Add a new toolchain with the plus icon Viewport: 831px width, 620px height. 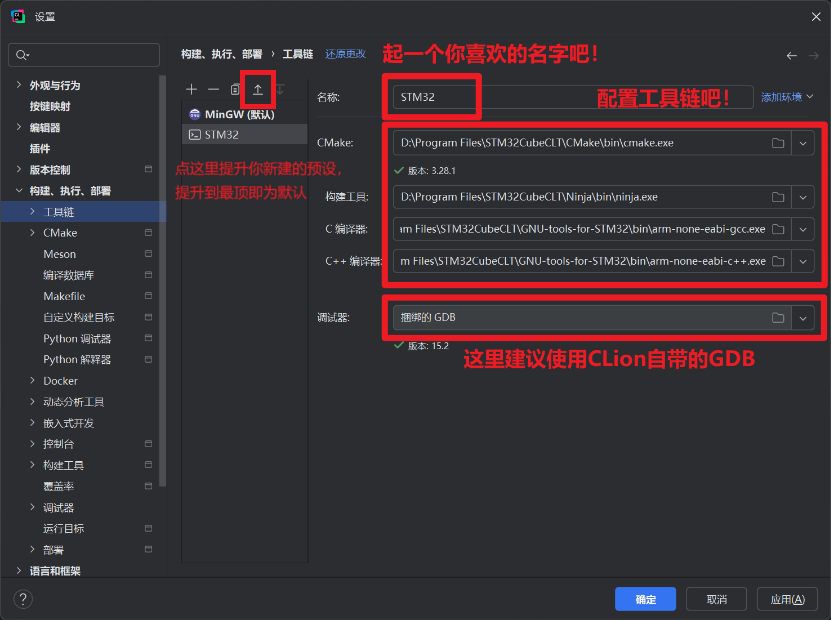tap(191, 89)
